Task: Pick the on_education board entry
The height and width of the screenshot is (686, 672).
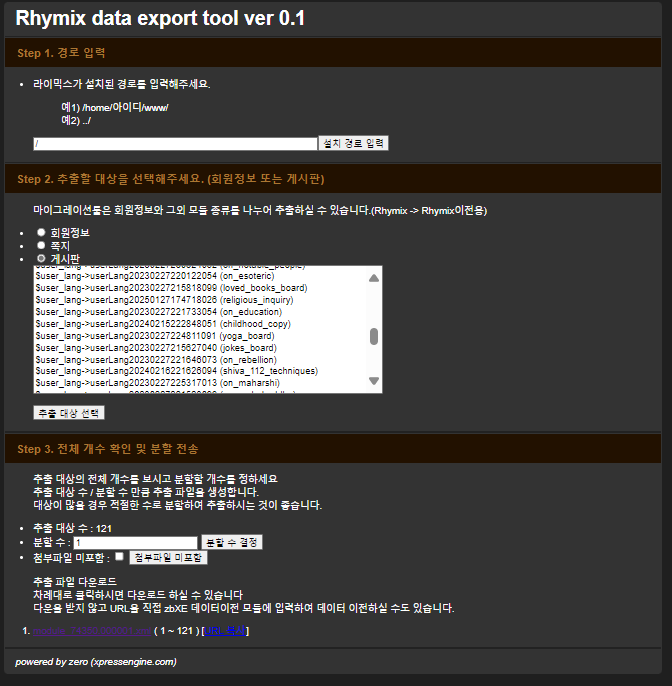Action: click(x=202, y=312)
